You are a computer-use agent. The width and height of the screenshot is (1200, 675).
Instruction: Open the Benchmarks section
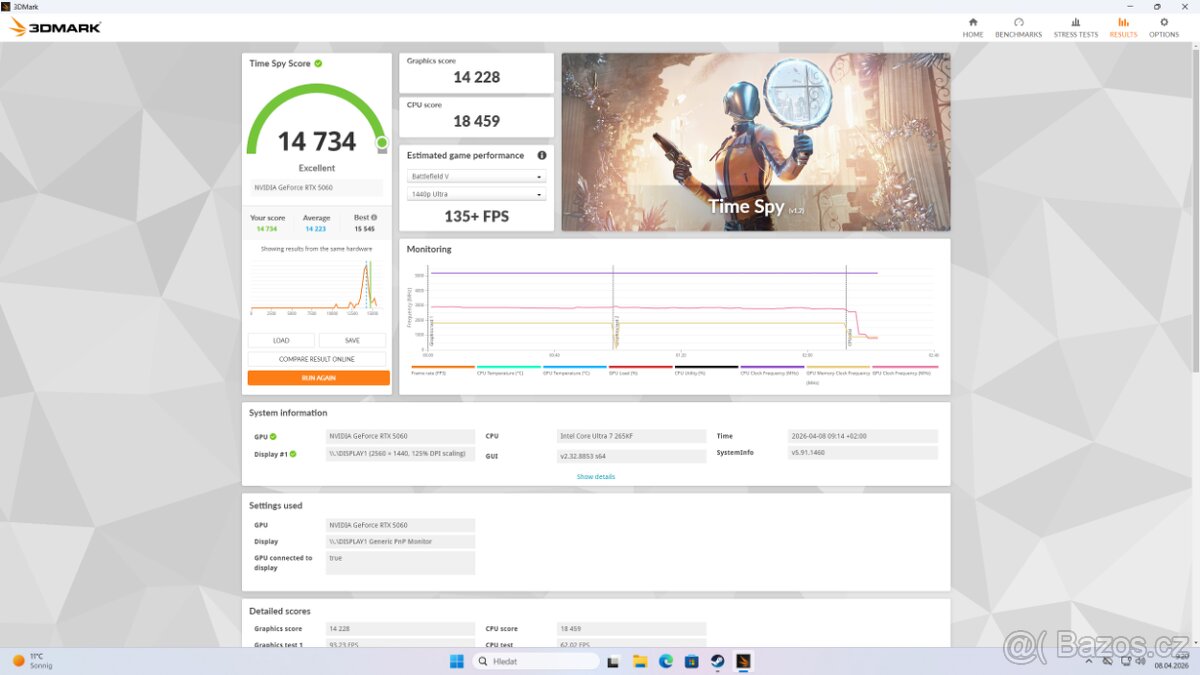click(x=1018, y=27)
